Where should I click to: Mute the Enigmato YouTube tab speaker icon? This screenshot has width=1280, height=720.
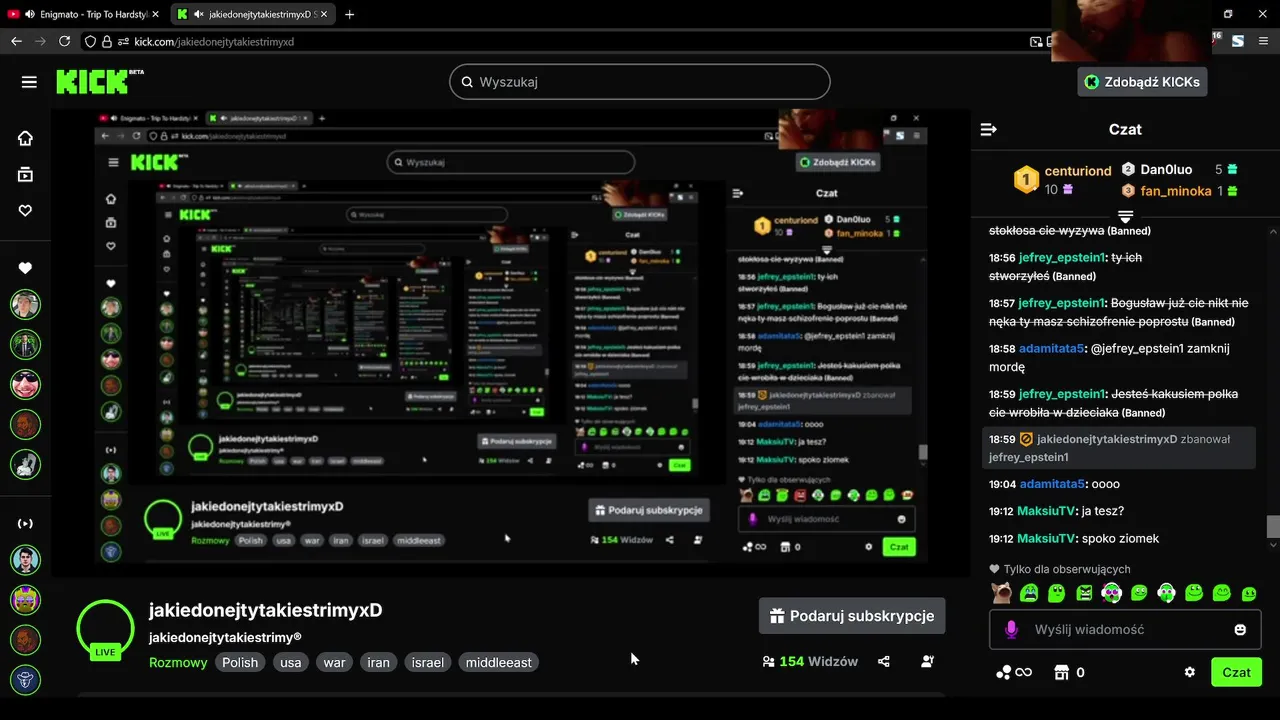pyautogui.click(x=30, y=14)
